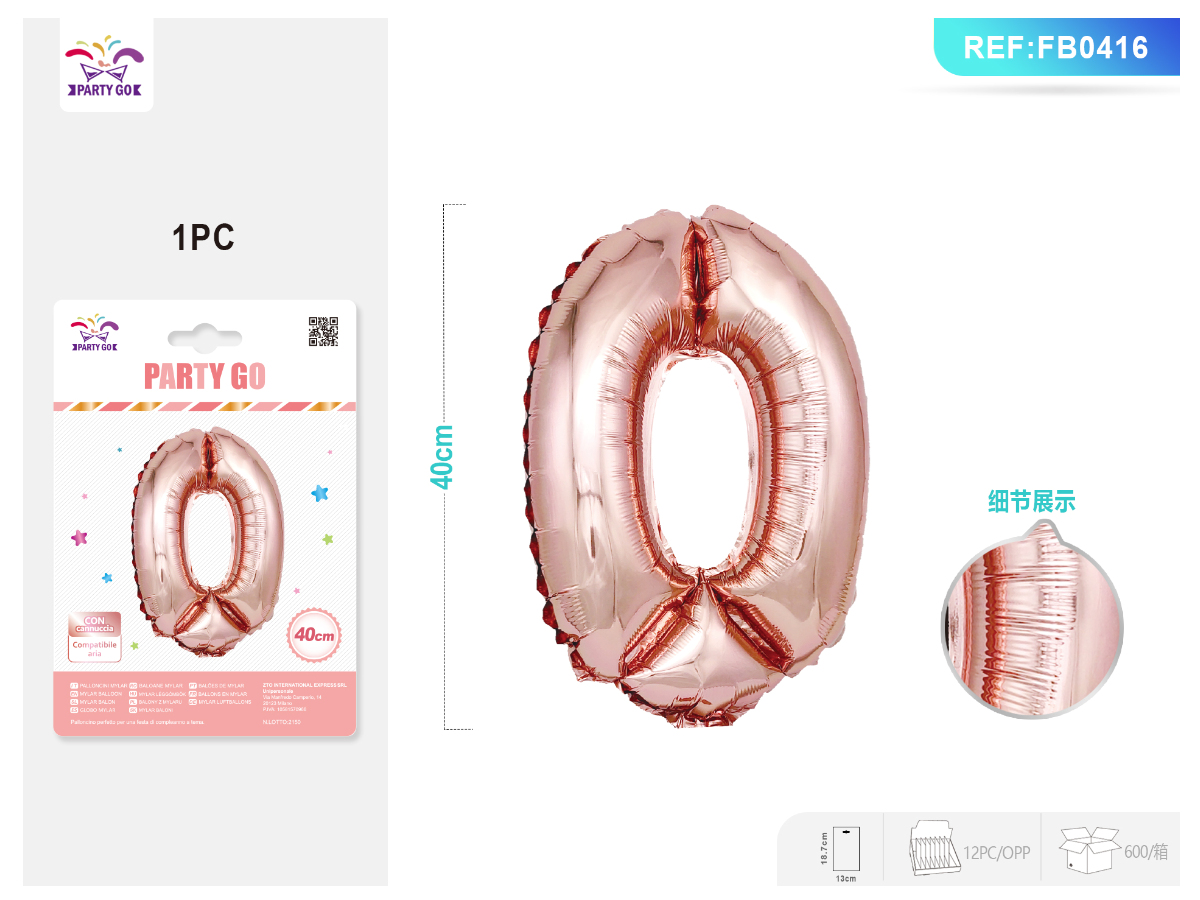
Task: Select the REF:FB0416 reference badge
Action: [x=1056, y=47]
